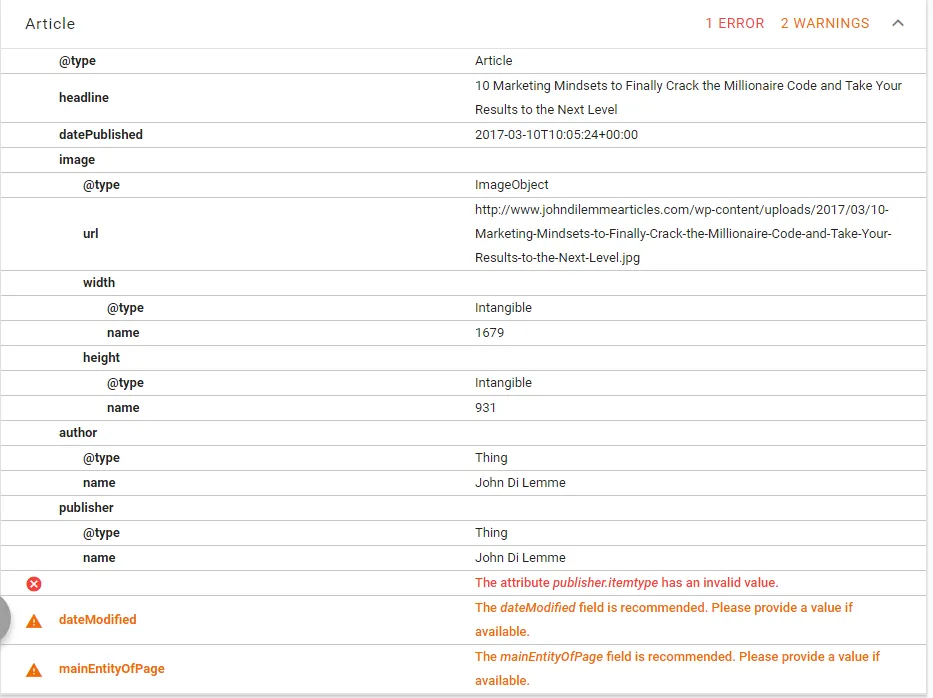Screen dimensions: 933x698
Task: Select the width name value 1679
Action: pyautogui.click(x=489, y=333)
